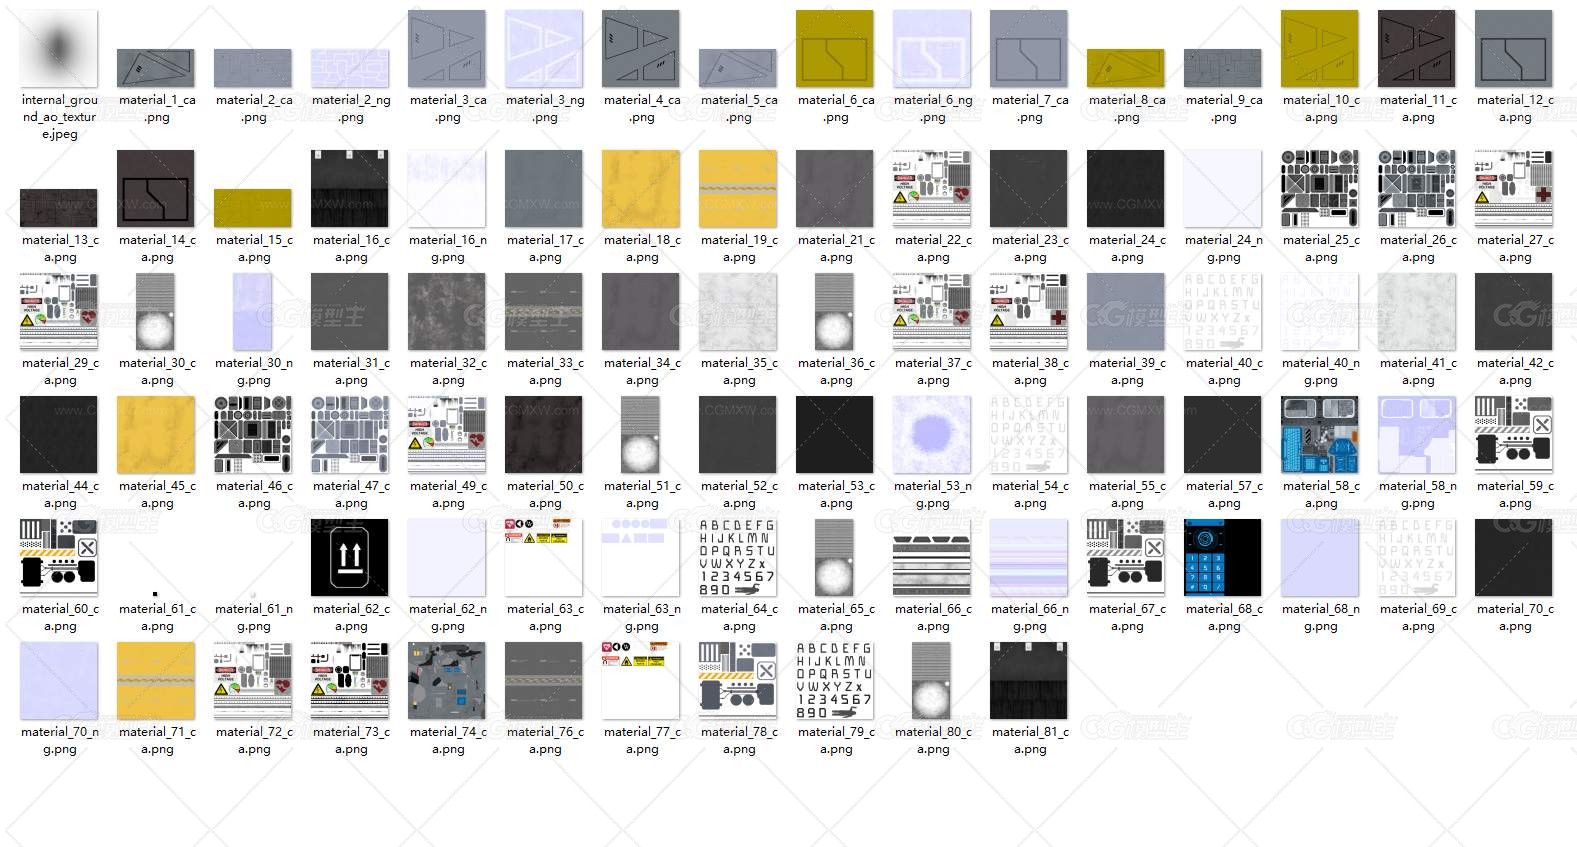This screenshot has height=847, width=1577.
Task: Select material_69_ca.png thumbnail
Action: click(x=1417, y=557)
